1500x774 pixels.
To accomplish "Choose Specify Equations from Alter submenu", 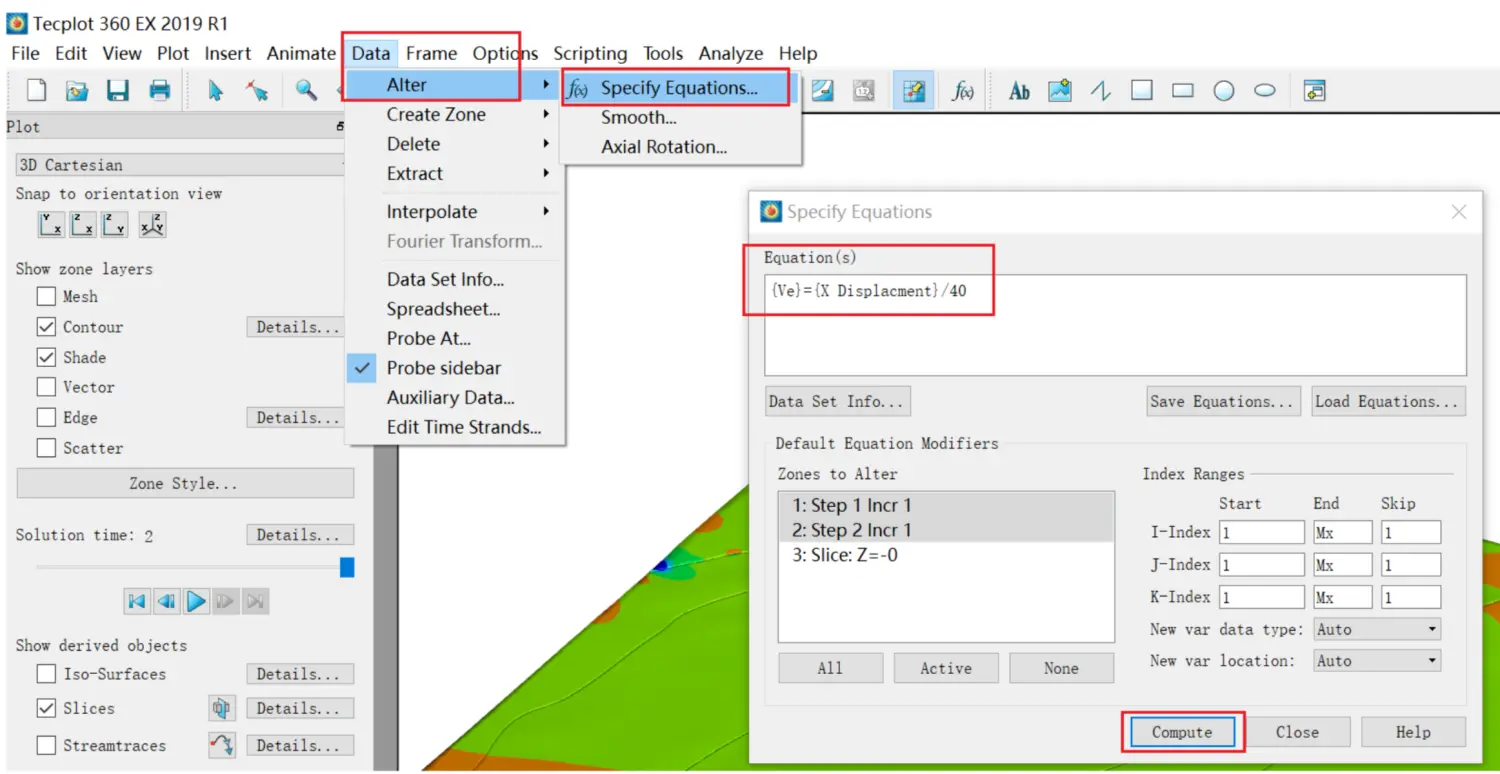I will pos(679,88).
